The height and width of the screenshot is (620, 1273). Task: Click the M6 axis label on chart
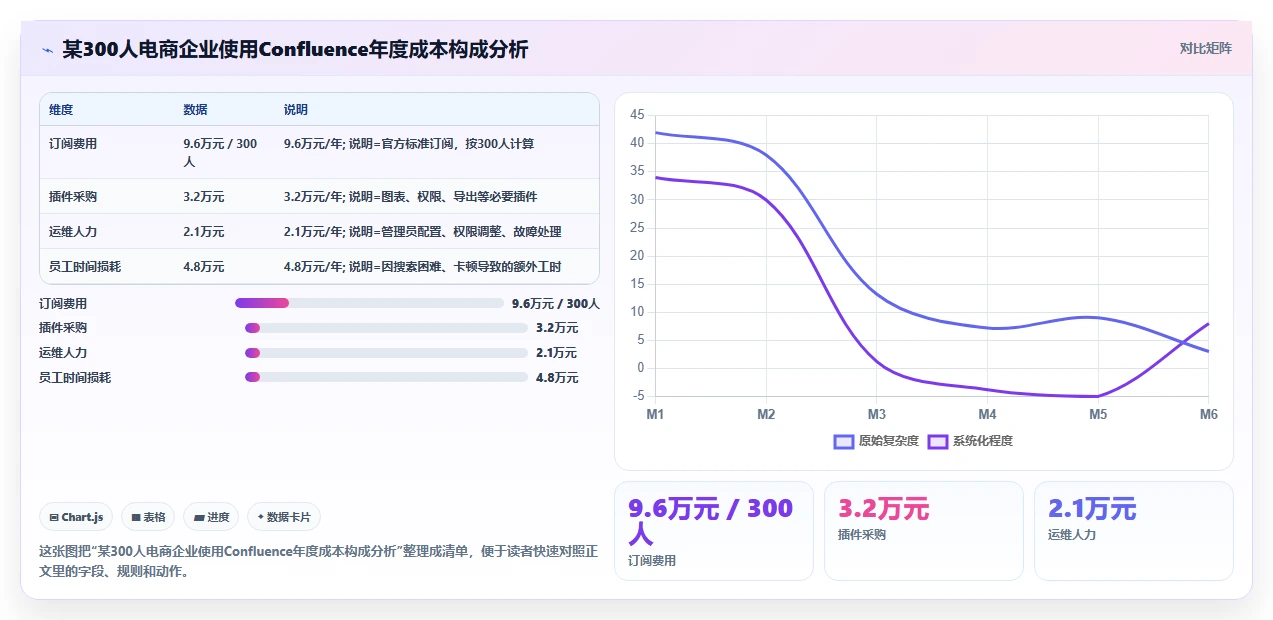(x=1208, y=414)
